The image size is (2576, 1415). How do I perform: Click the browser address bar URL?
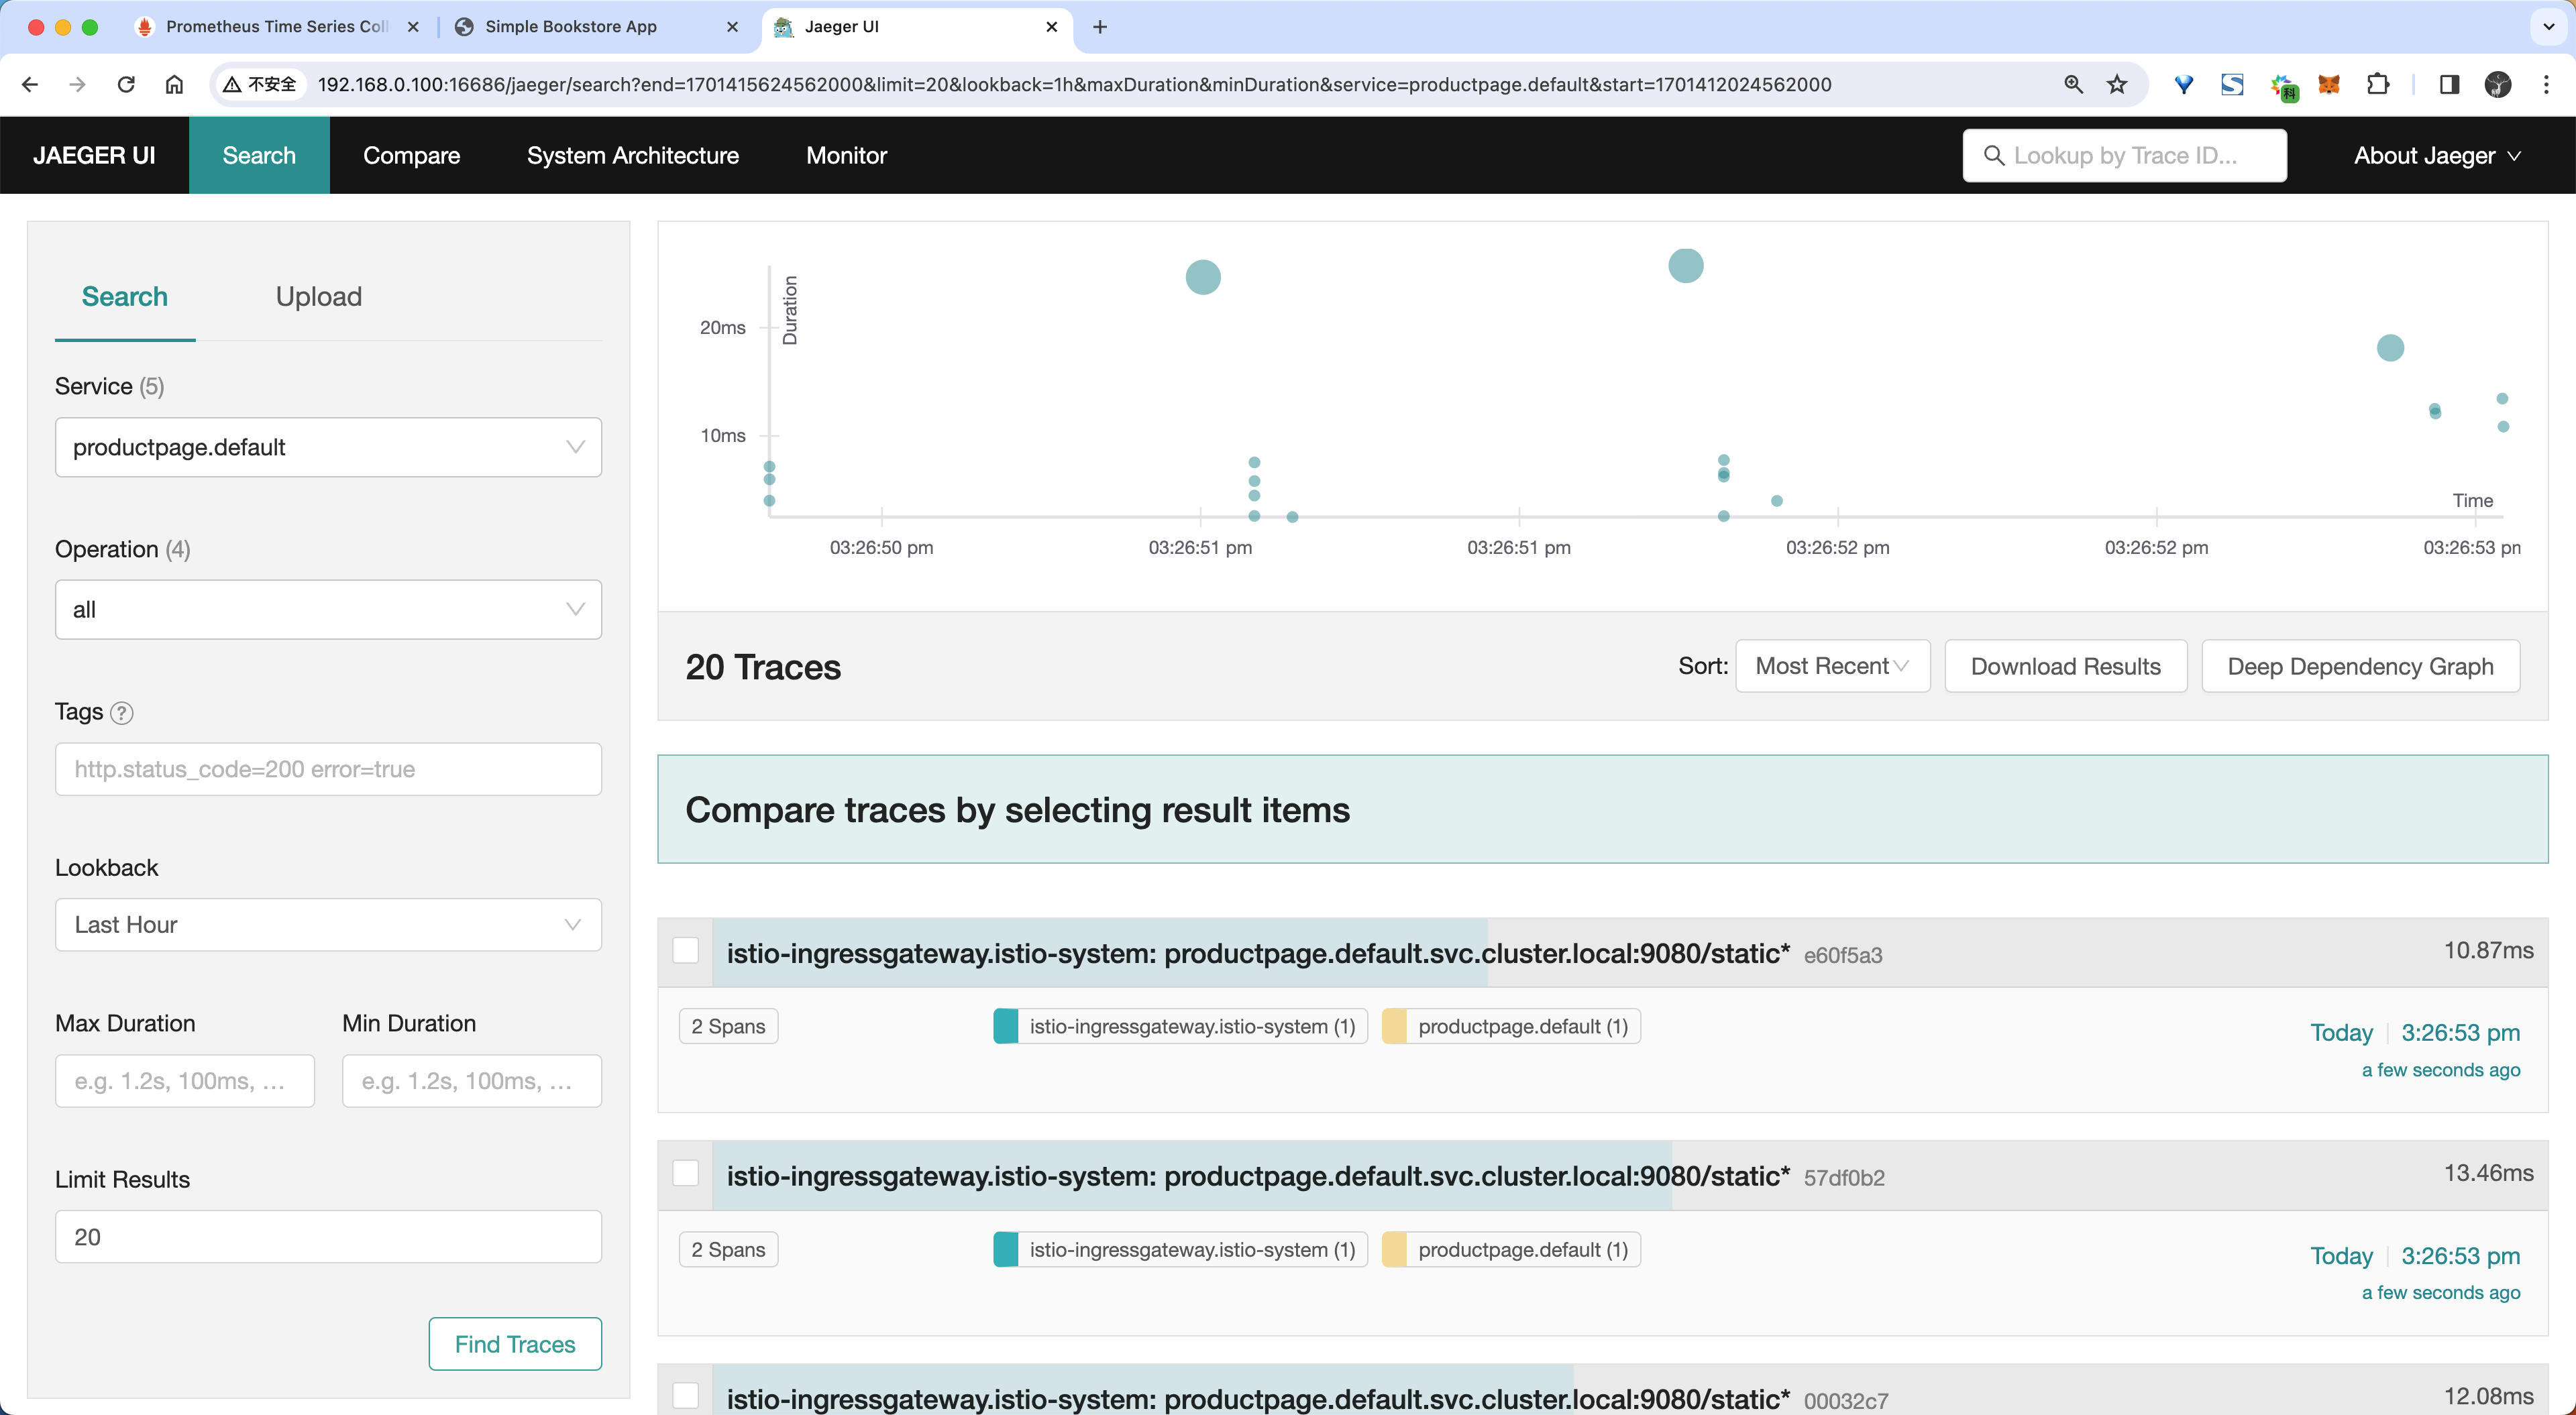[x=1074, y=85]
